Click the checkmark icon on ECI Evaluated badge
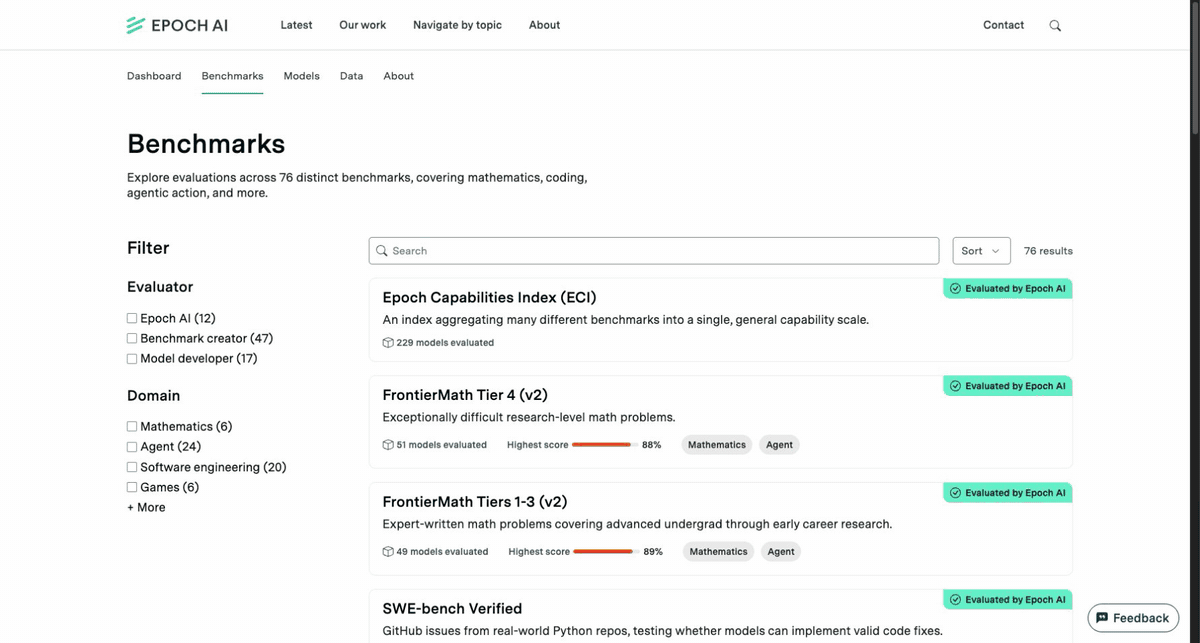 point(955,288)
